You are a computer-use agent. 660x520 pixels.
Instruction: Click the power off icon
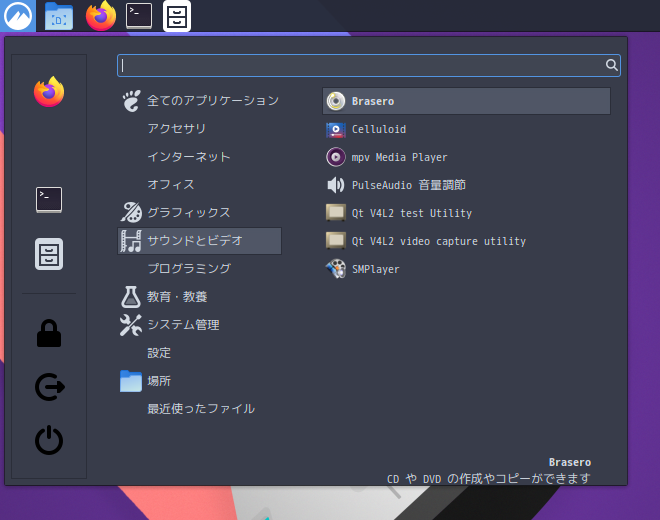tap(49, 440)
